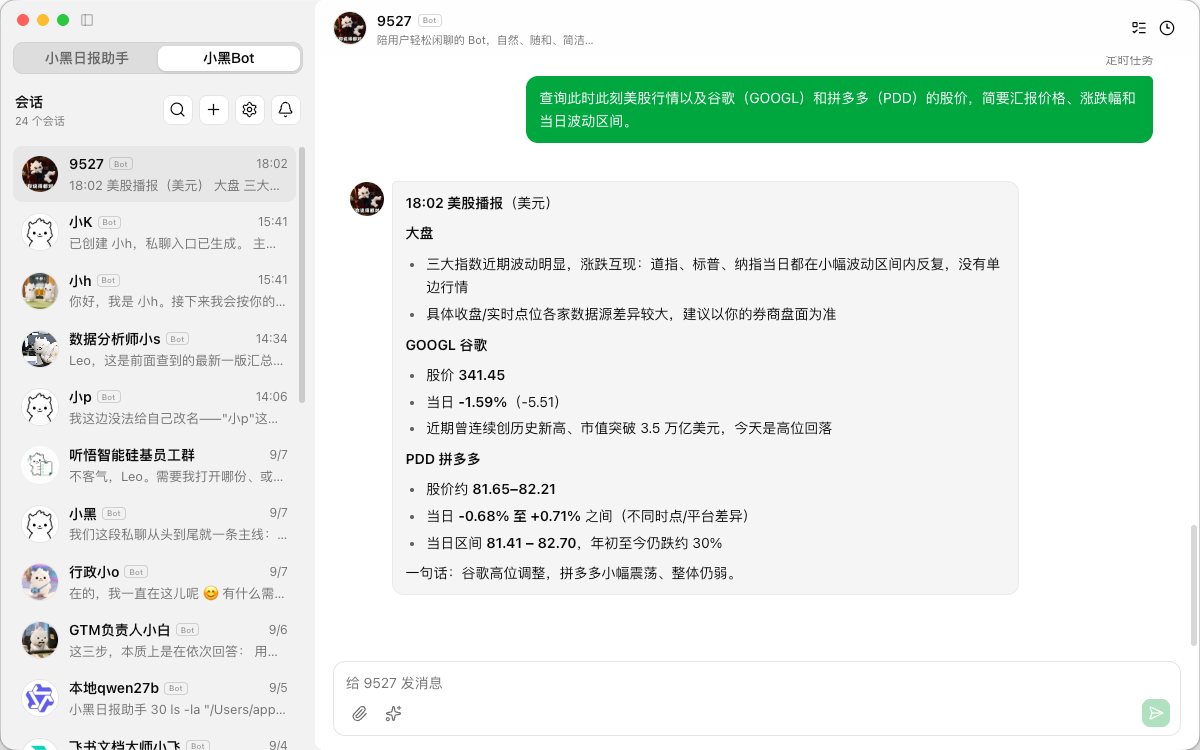Open the 行政小o conversation
Image resolution: width=1200 pixels, height=750 pixels.
click(155, 582)
